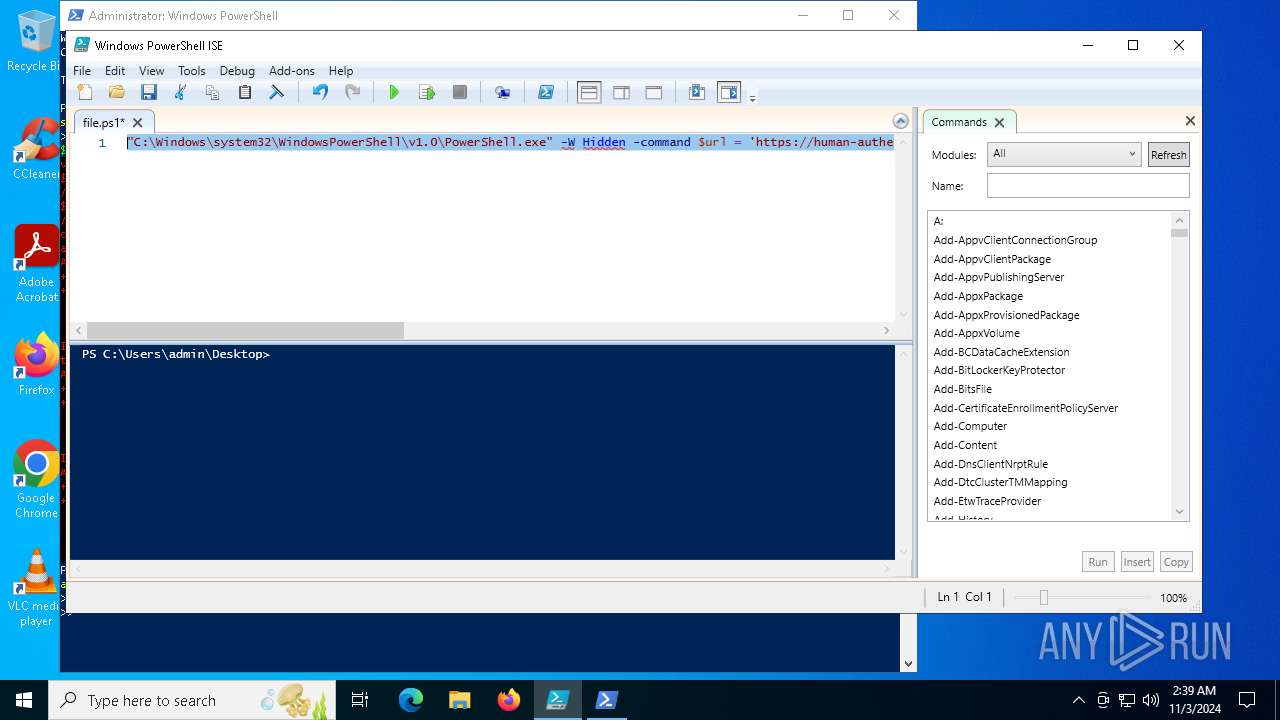Select Add-Content command
This screenshot has width=1280, height=720.
[x=965, y=445]
